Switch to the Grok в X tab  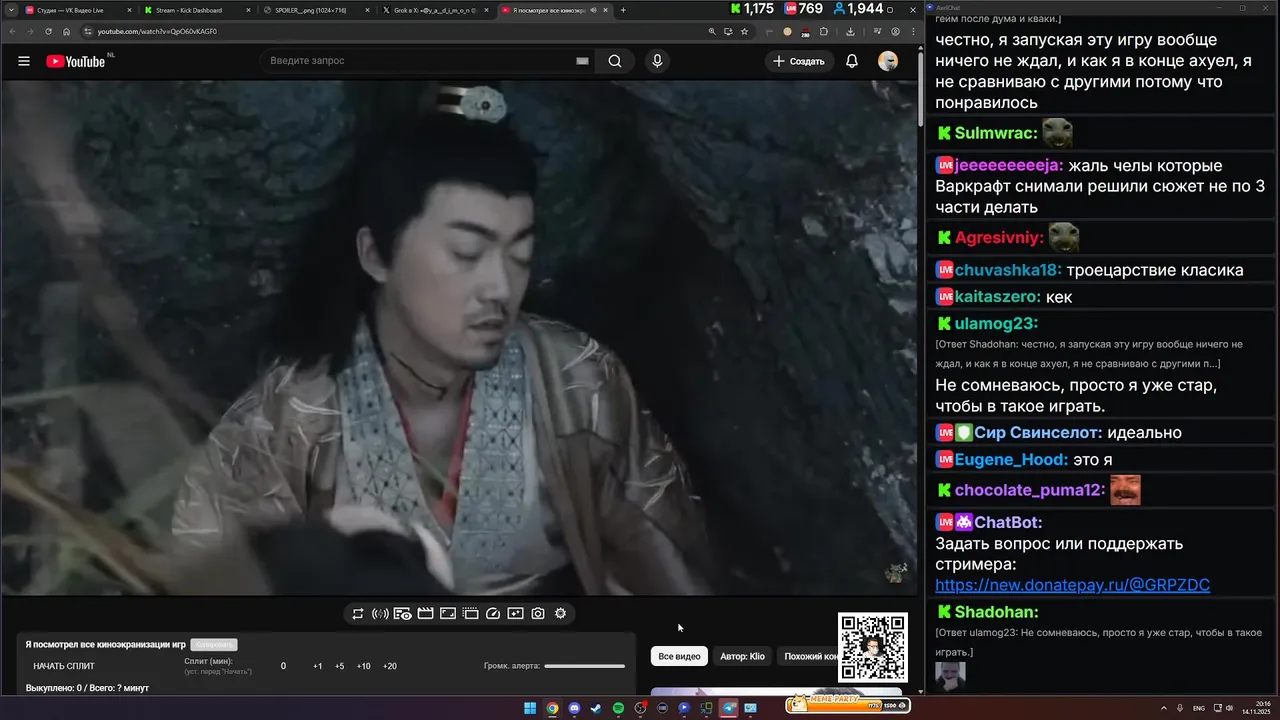435,10
